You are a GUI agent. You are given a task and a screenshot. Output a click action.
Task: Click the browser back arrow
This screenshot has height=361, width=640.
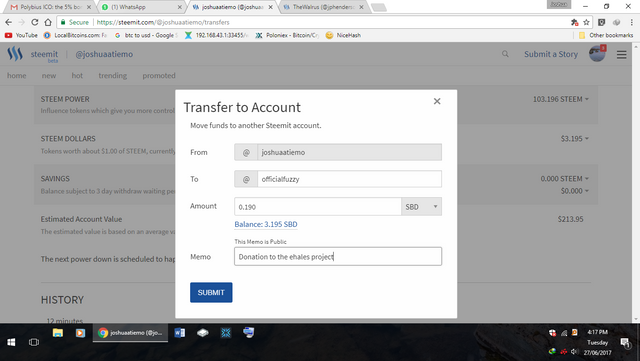[x=8, y=22]
